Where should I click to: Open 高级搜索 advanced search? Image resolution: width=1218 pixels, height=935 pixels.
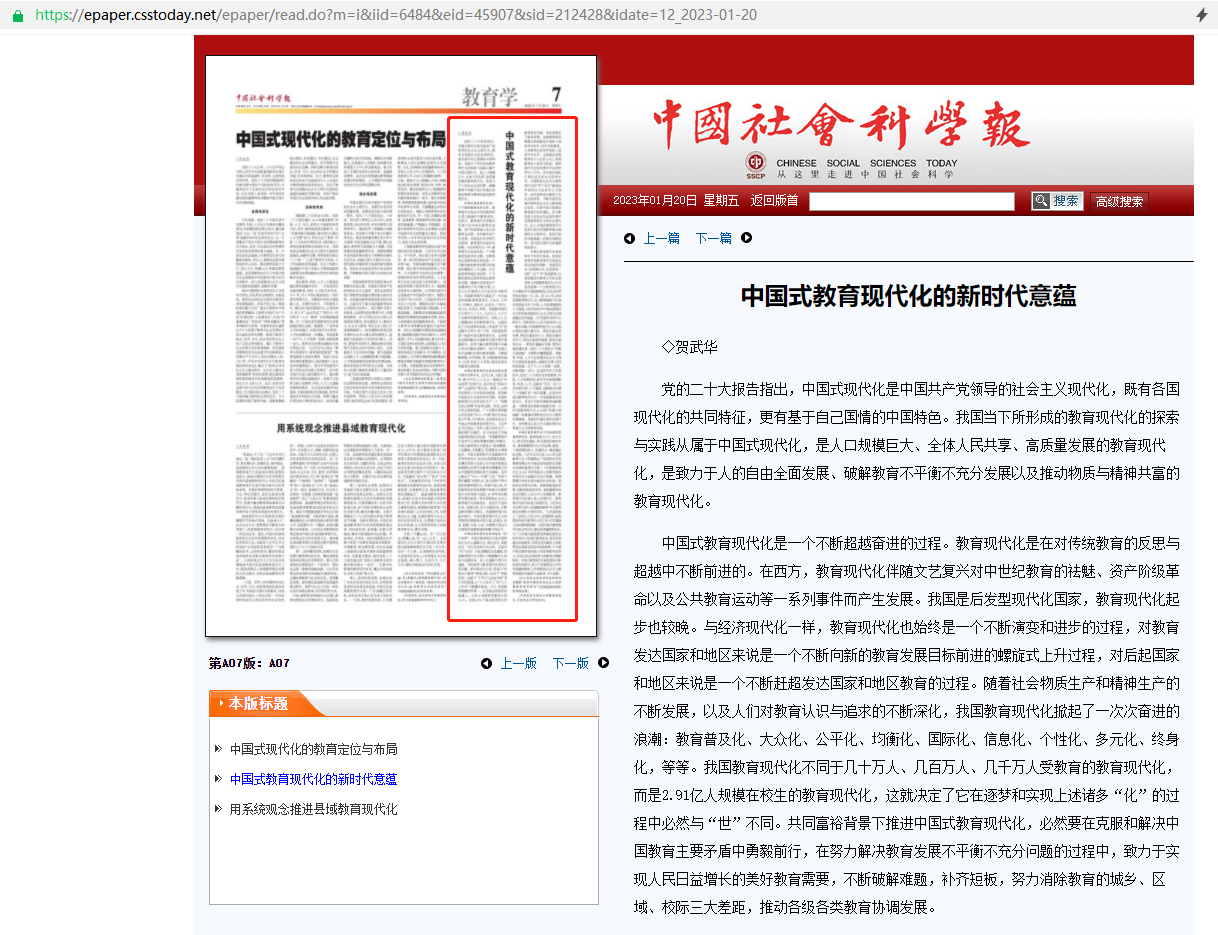coord(1119,202)
